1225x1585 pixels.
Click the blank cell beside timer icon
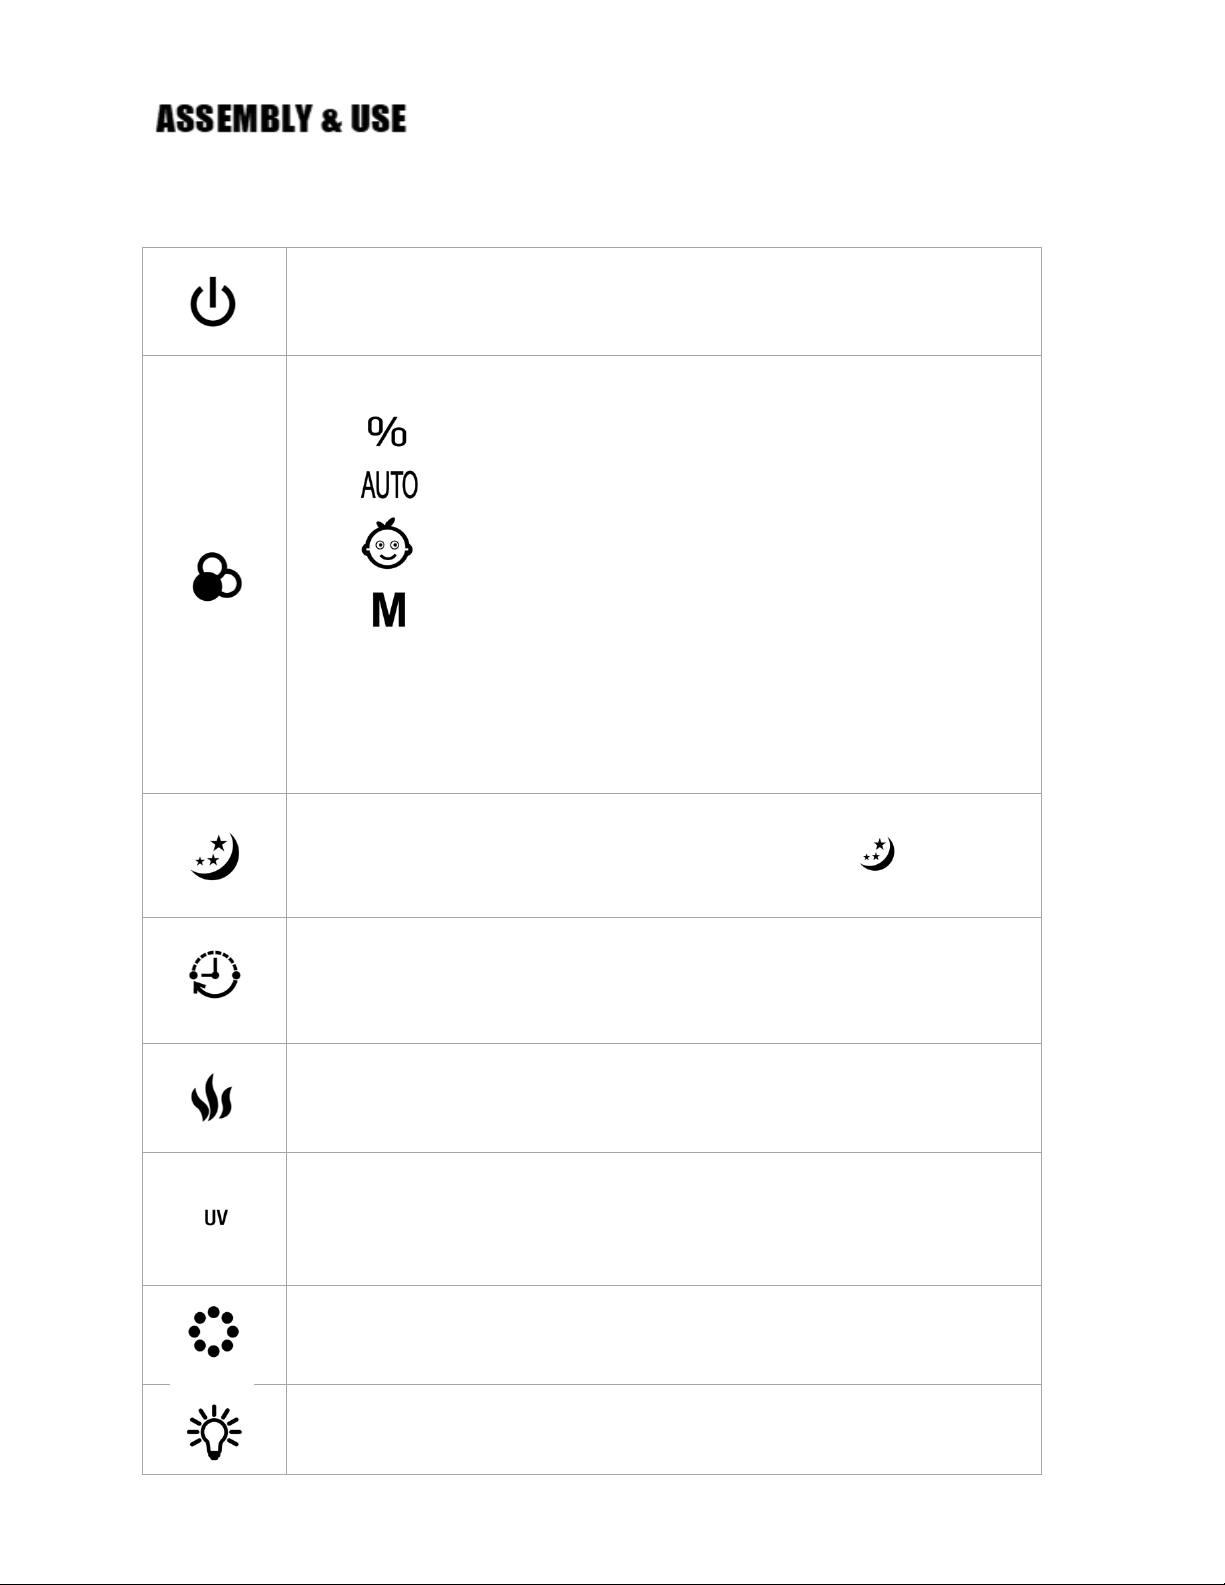[x=664, y=981]
